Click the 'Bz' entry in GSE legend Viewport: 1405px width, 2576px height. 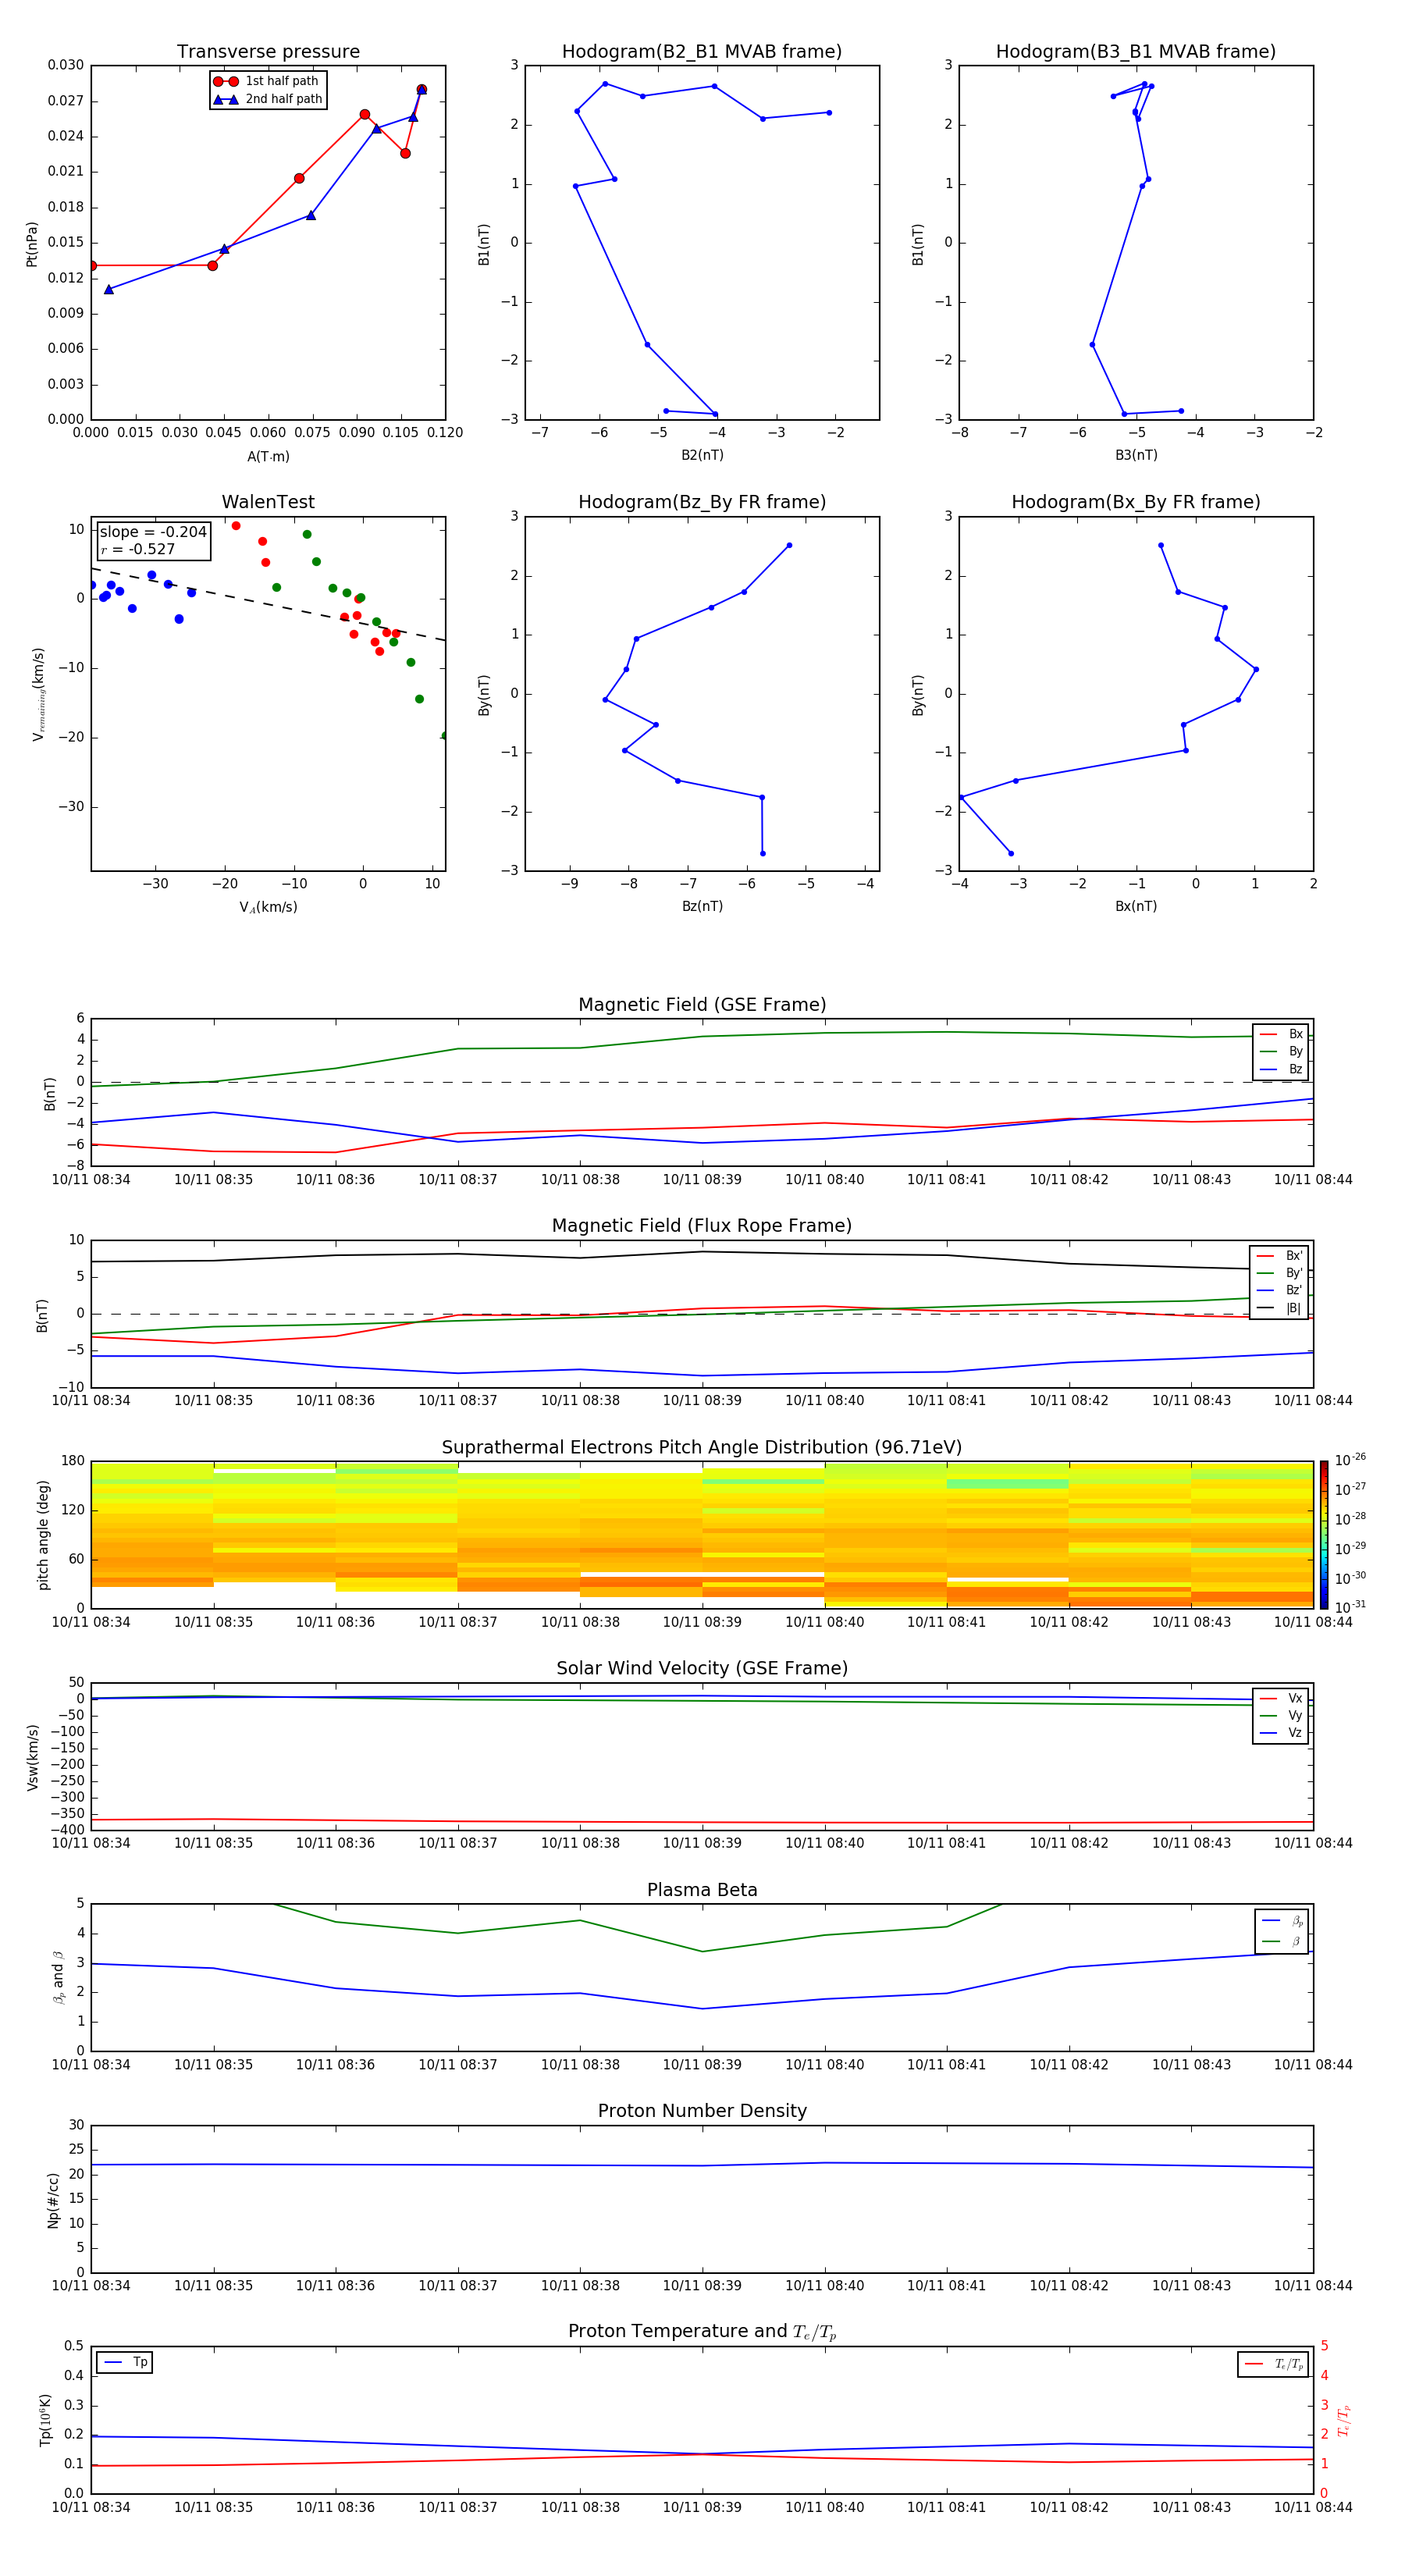(x=1281, y=1069)
